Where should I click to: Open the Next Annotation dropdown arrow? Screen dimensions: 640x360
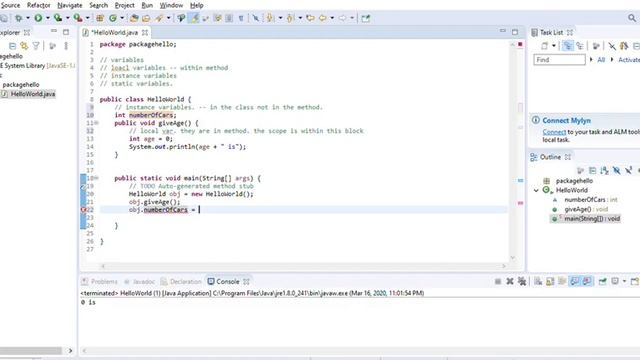click(280, 18)
